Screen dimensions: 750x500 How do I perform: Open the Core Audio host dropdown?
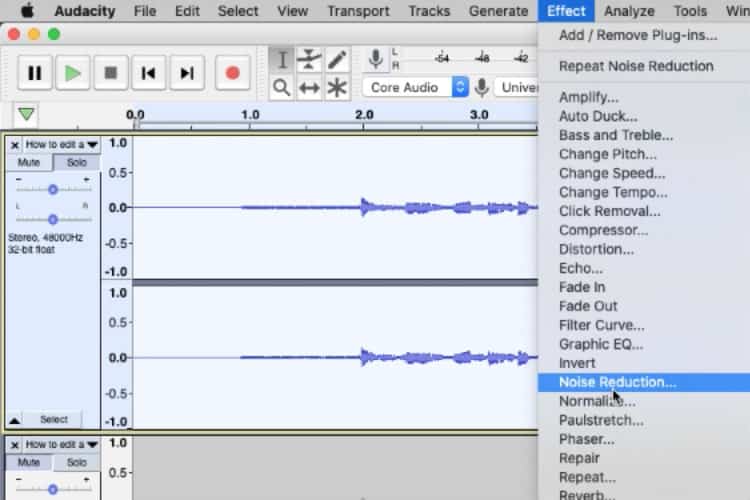click(415, 87)
